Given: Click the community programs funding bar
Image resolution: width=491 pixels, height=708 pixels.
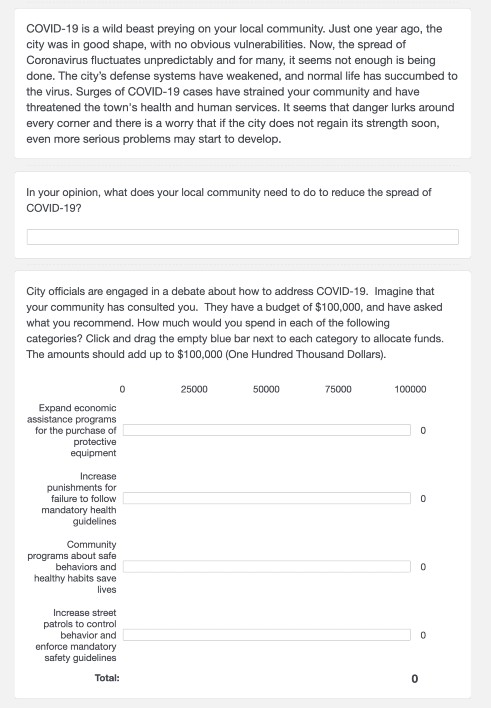Looking at the screenshot, I should [267, 566].
